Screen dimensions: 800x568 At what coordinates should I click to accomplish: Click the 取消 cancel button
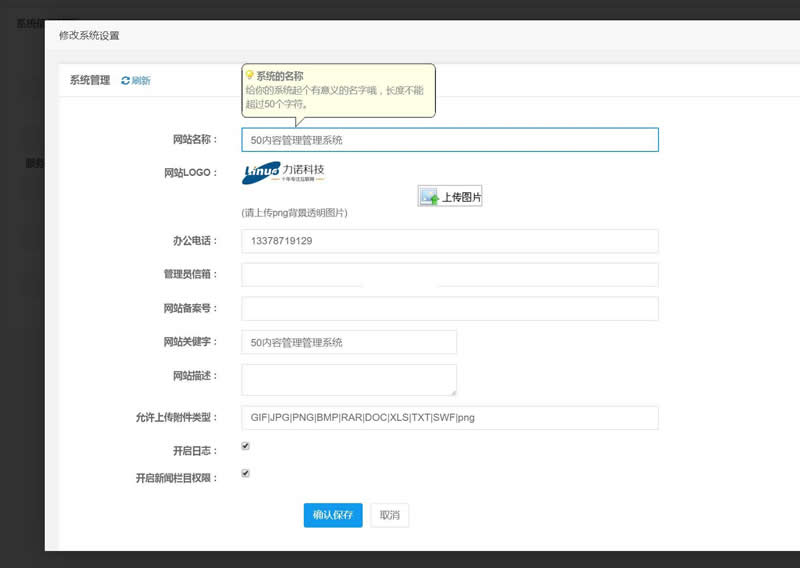(x=390, y=515)
